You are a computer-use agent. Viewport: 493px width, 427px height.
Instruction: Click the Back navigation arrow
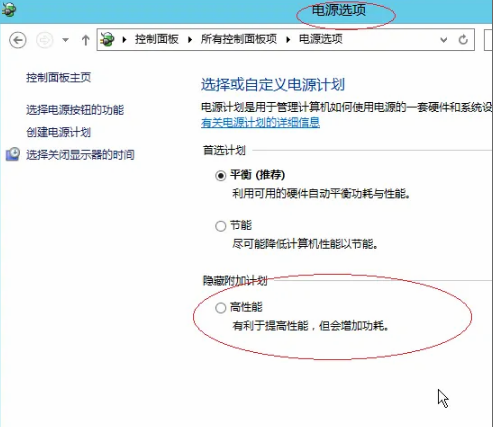[18, 40]
